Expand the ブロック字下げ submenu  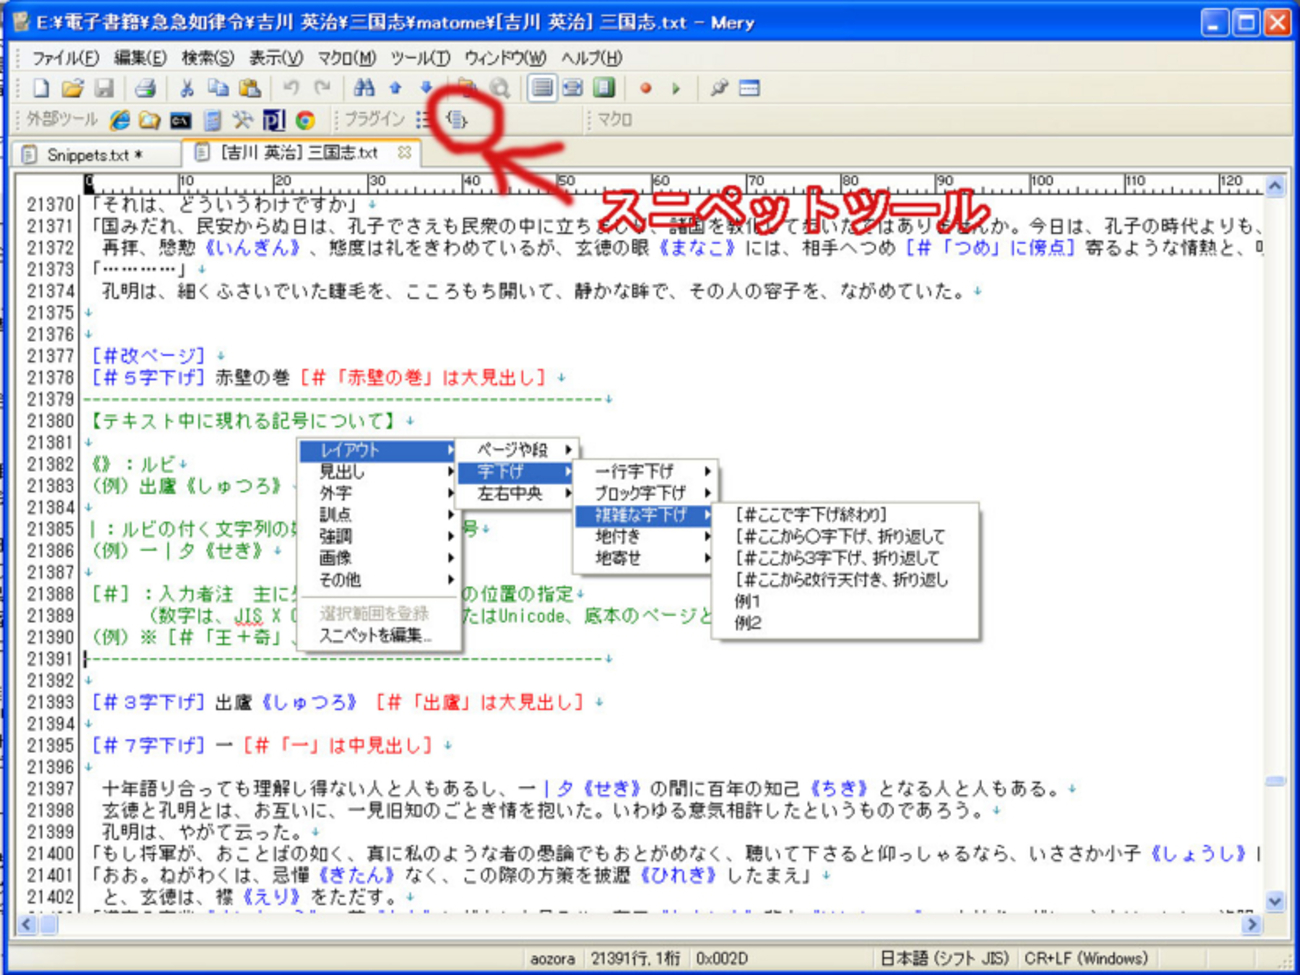[644, 493]
